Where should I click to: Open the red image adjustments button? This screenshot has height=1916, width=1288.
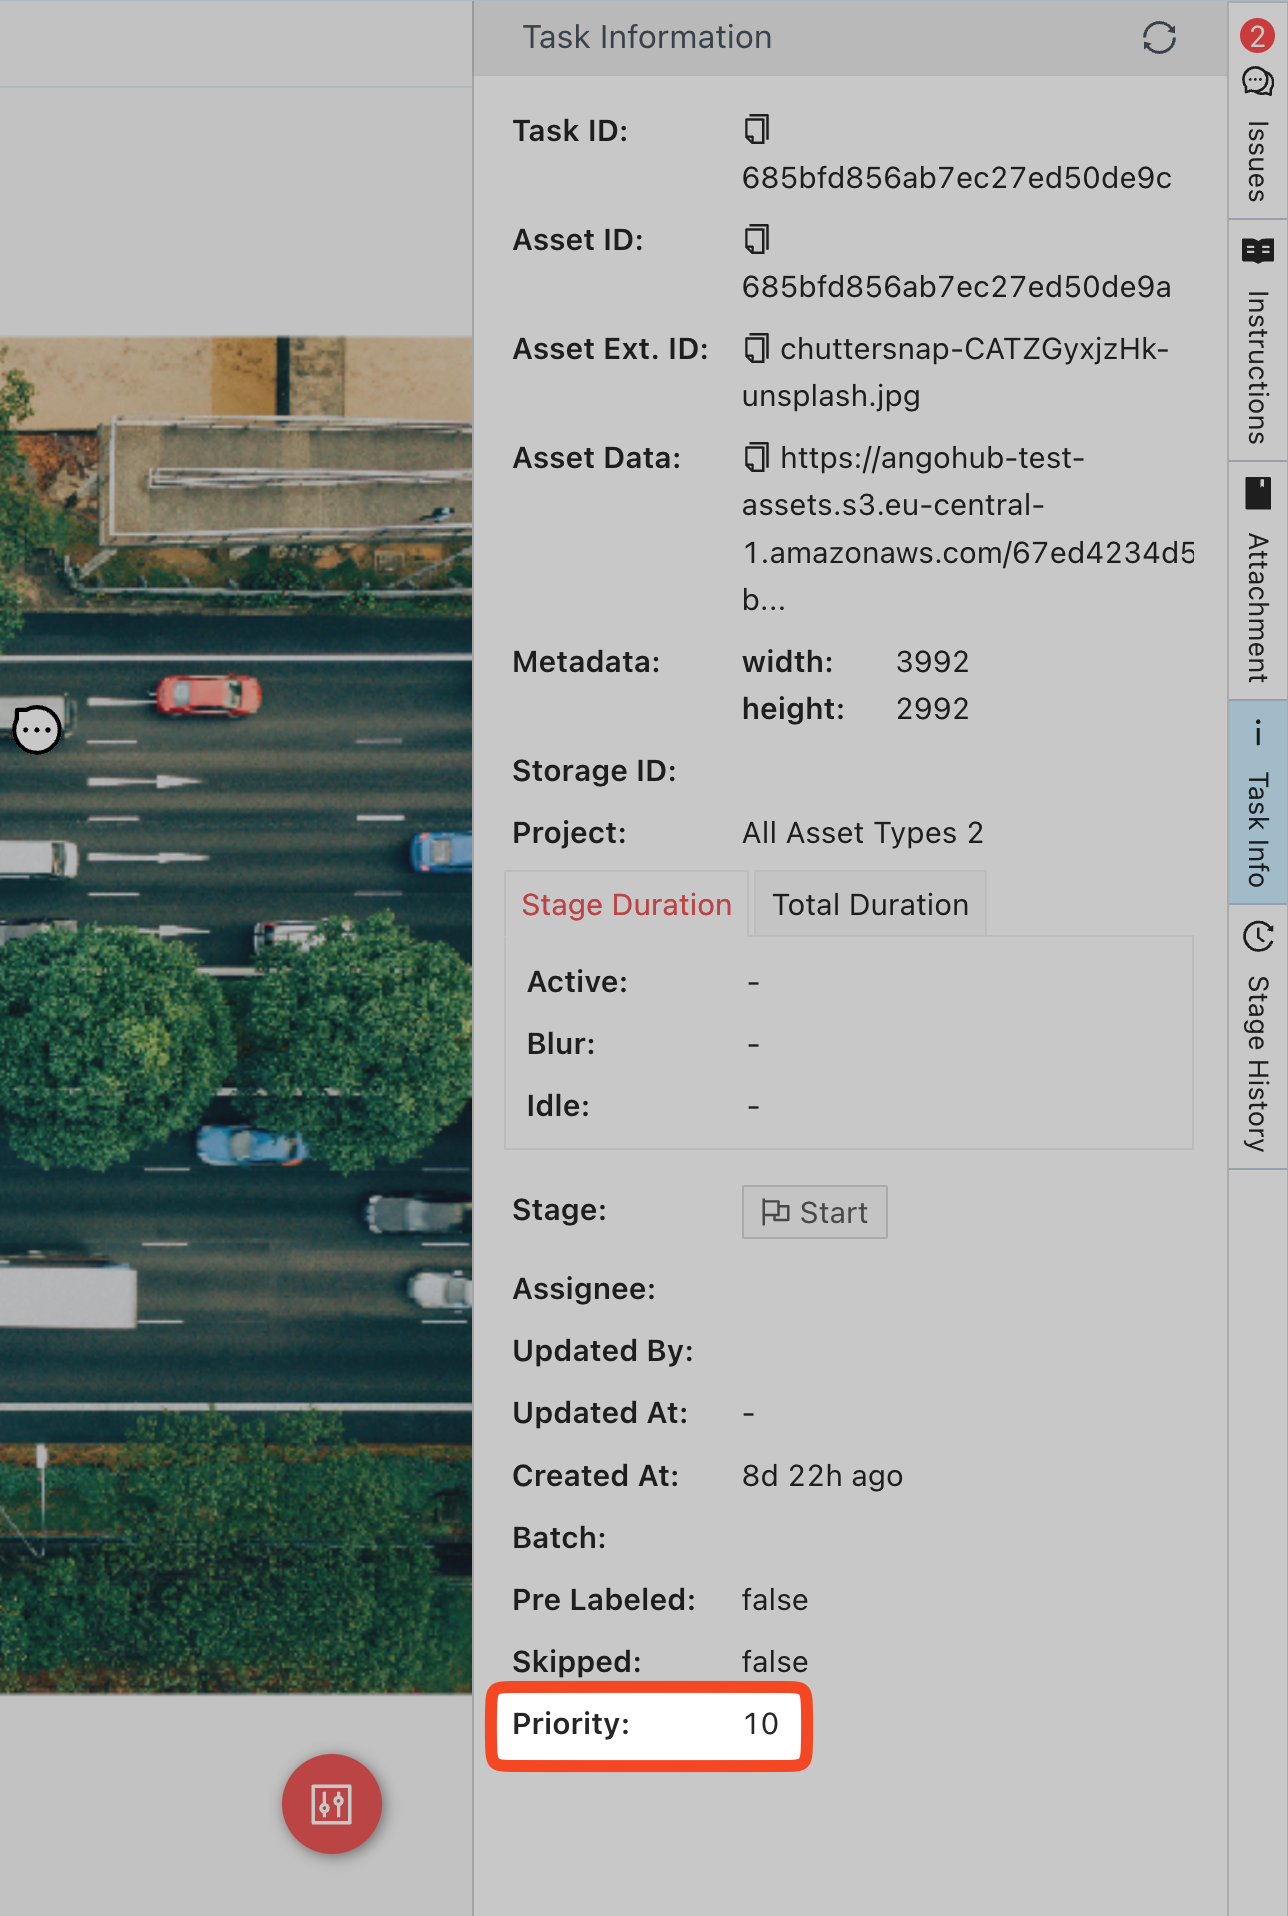[331, 1803]
